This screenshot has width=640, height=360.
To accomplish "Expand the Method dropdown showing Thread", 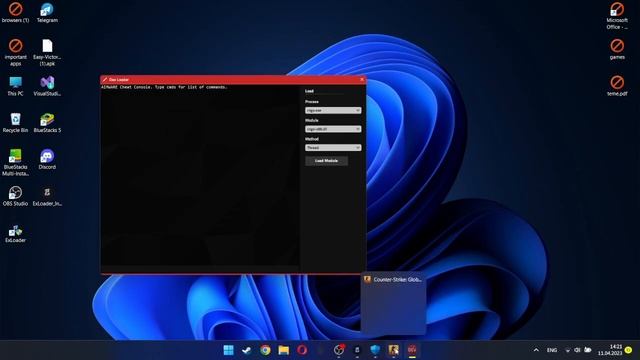I will (x=333, y=148).
